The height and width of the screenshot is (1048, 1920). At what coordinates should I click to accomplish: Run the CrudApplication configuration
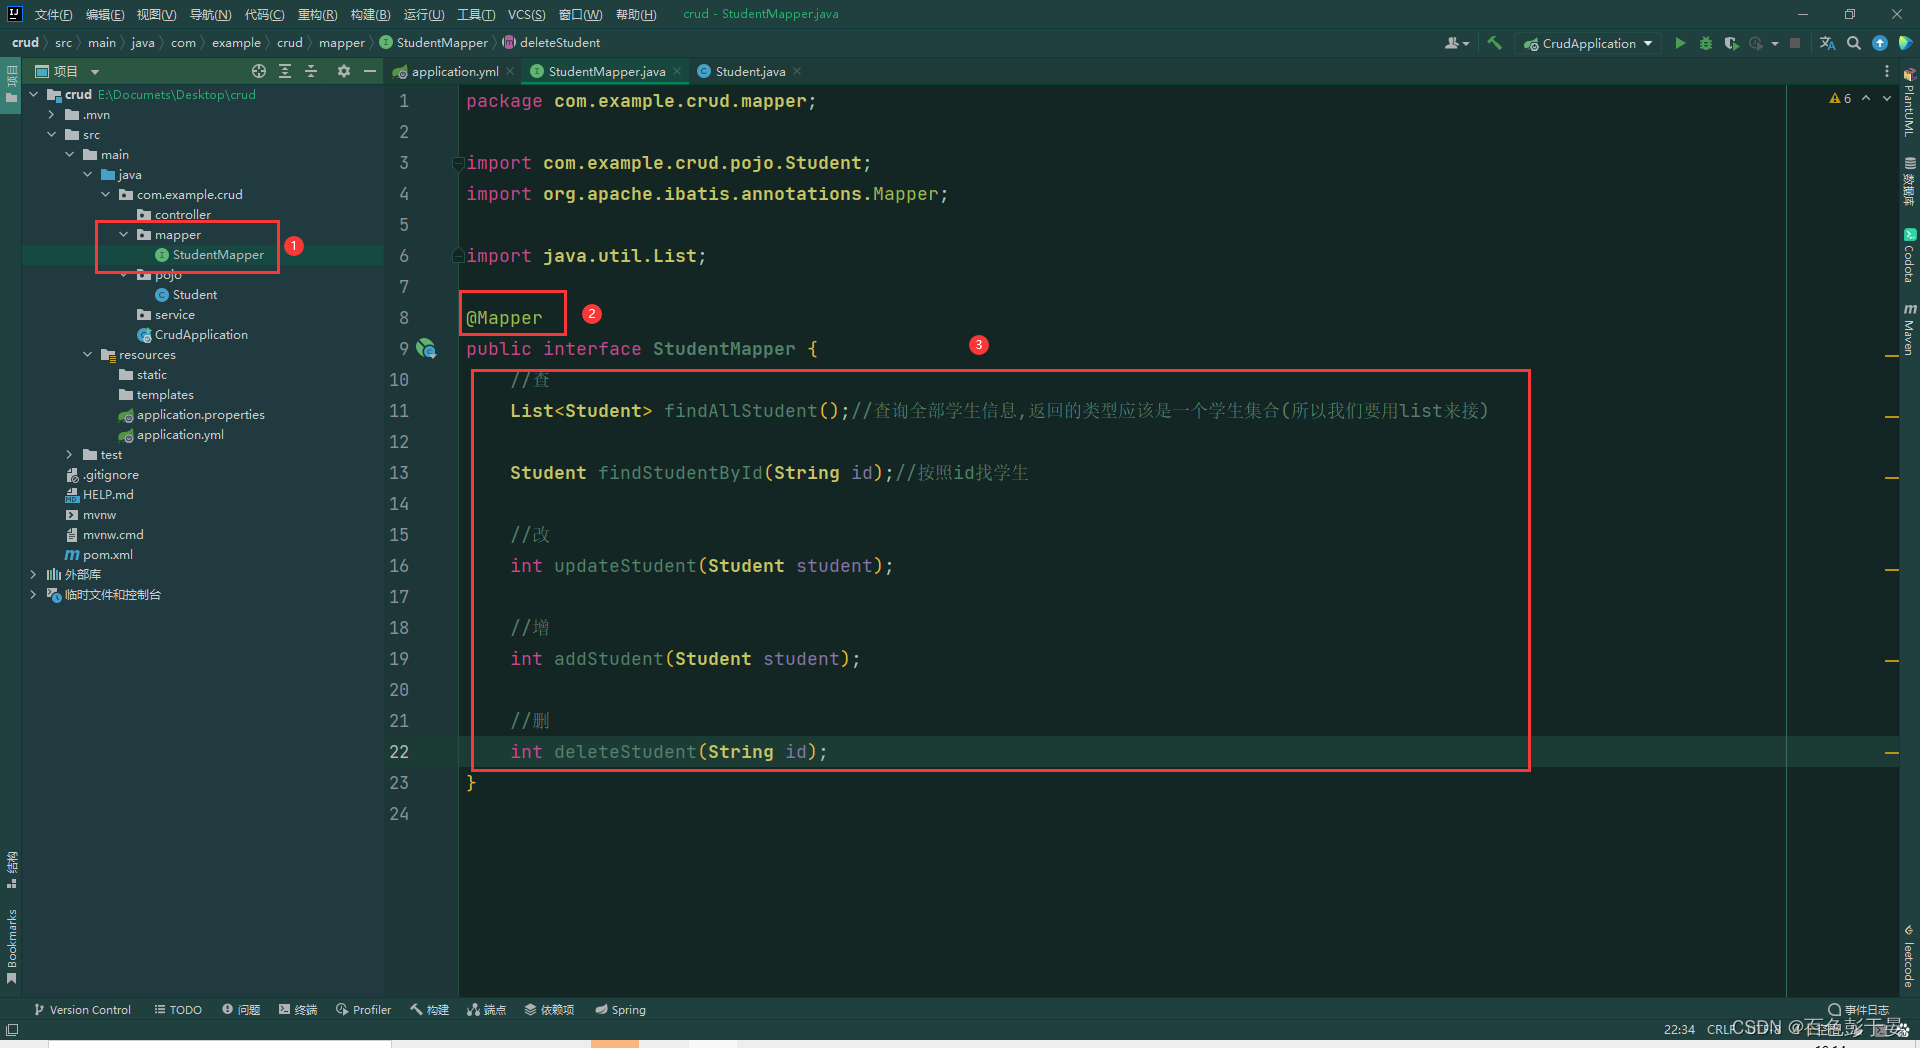1680,43
